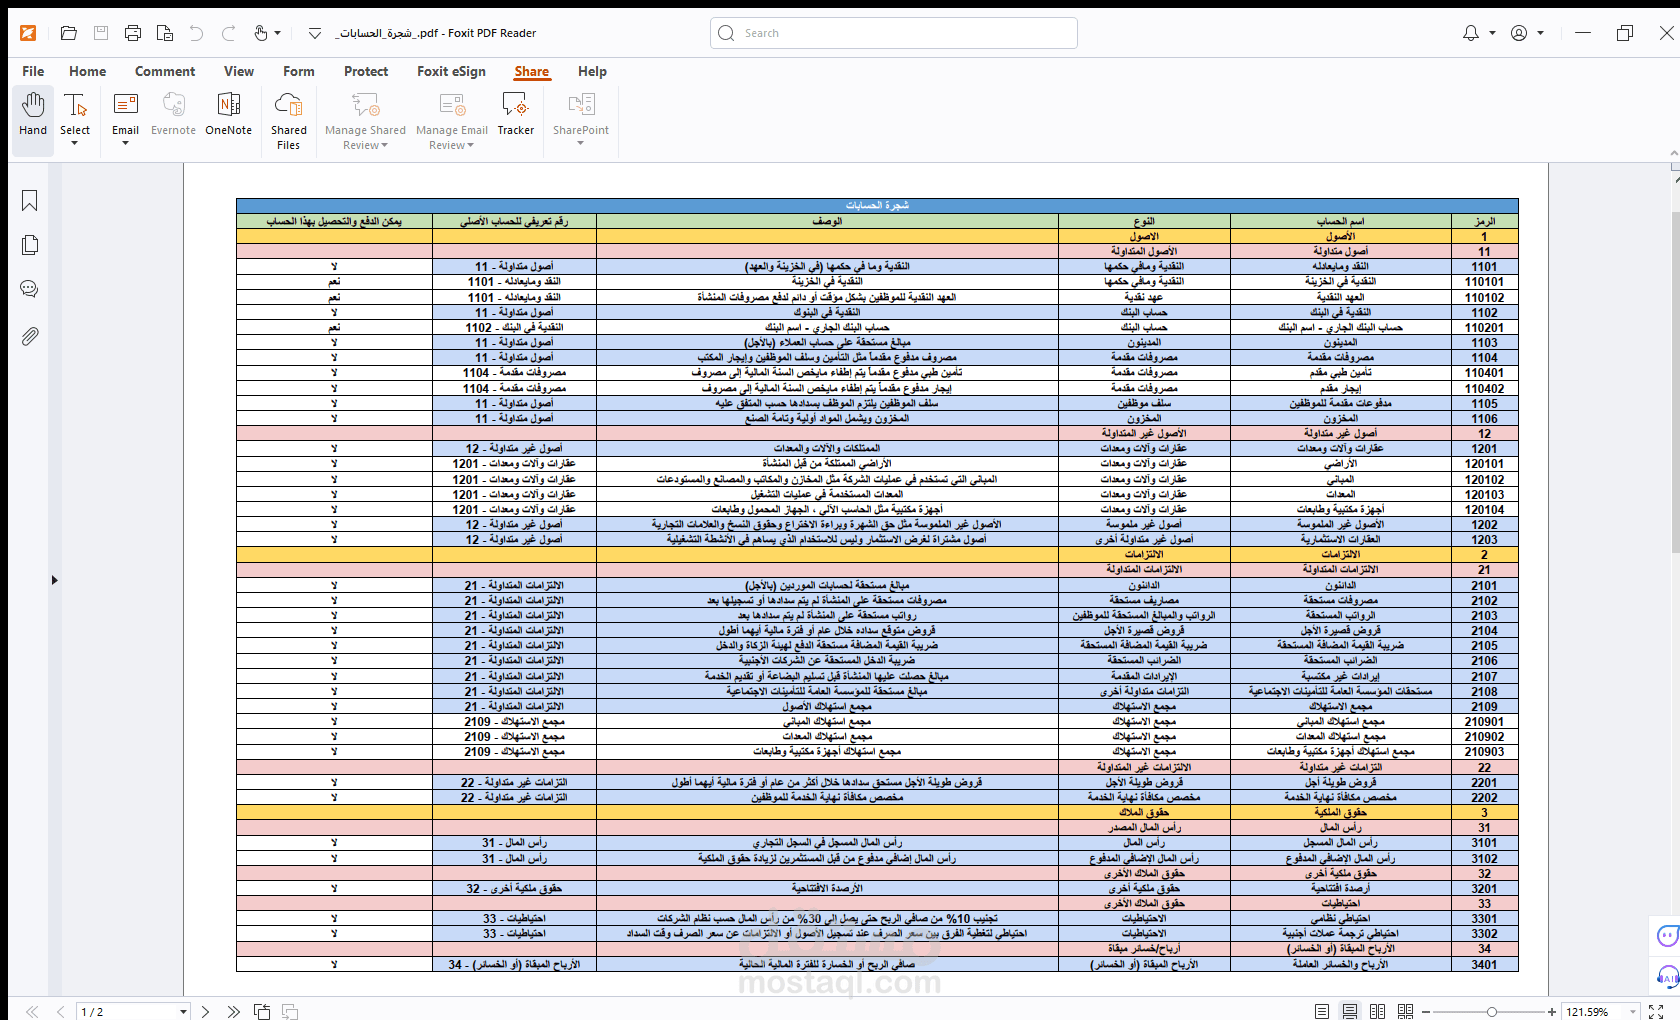Open SharePoint options
The height and width of the screenshot is (1020, 1680).
tap(581, 120)
